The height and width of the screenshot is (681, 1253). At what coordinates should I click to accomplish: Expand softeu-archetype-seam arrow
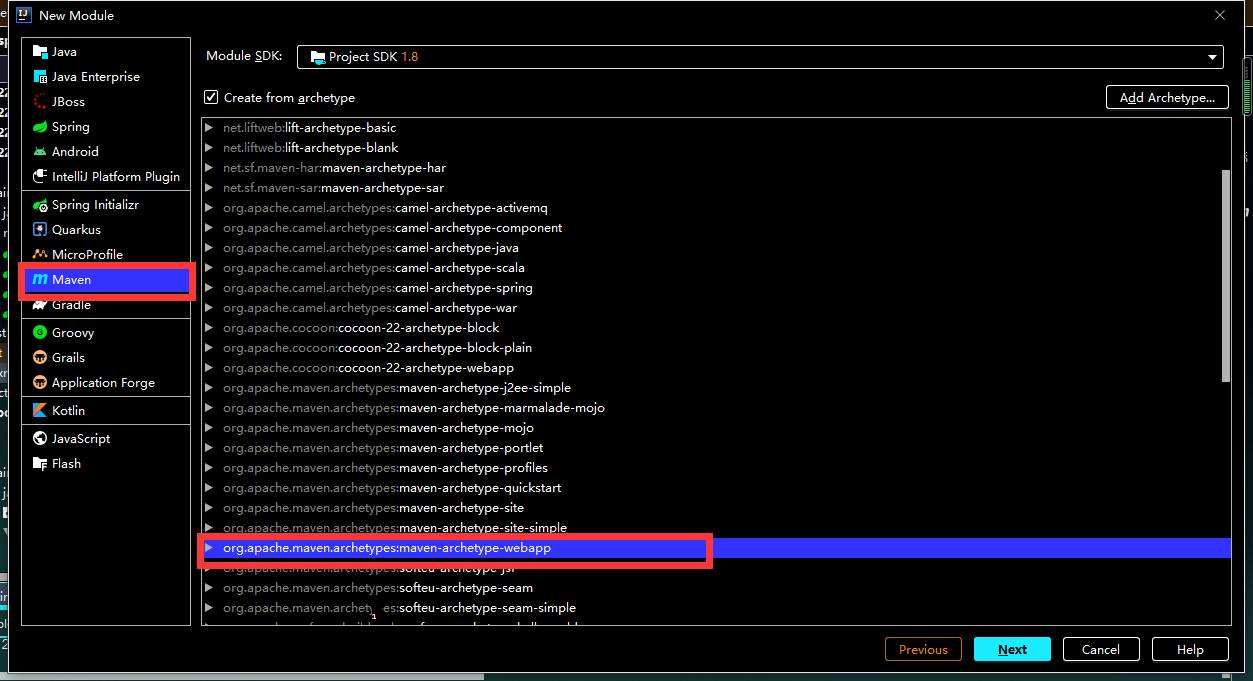[209, 588]
